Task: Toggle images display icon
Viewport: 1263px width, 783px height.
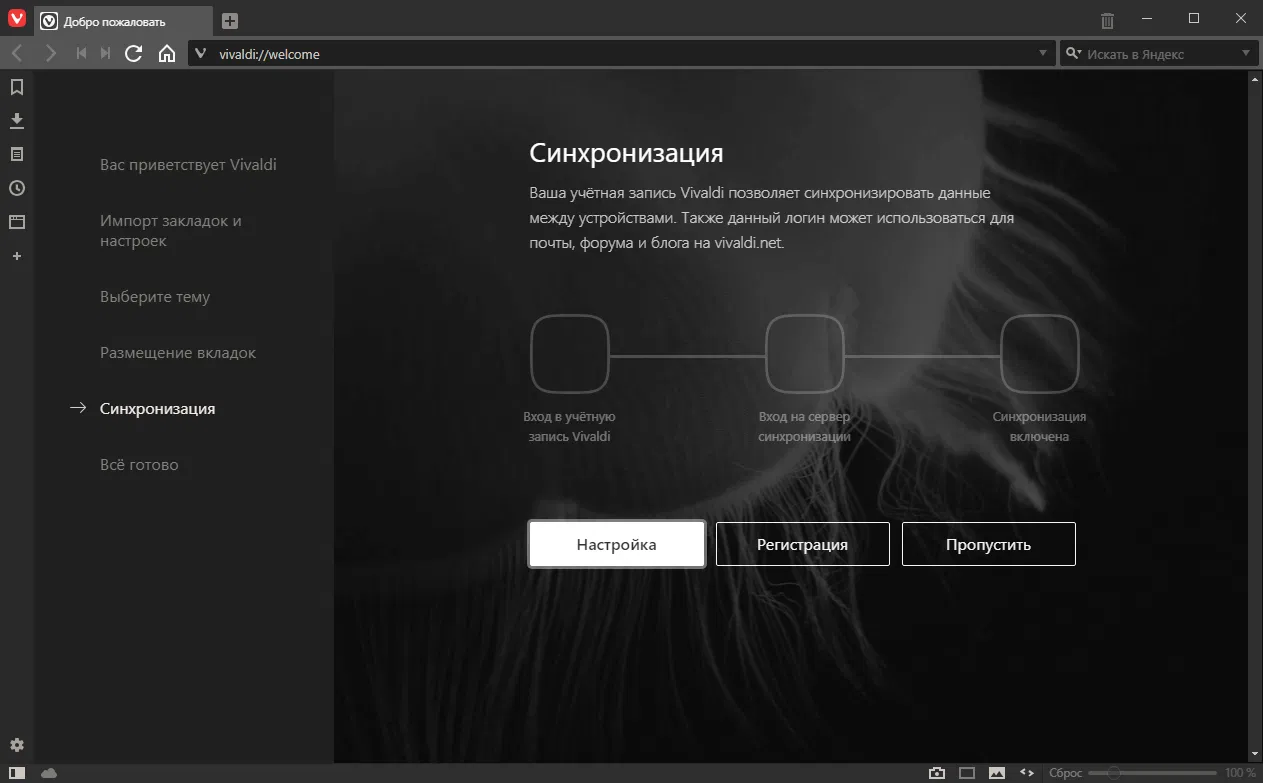Action: [997, 773]
